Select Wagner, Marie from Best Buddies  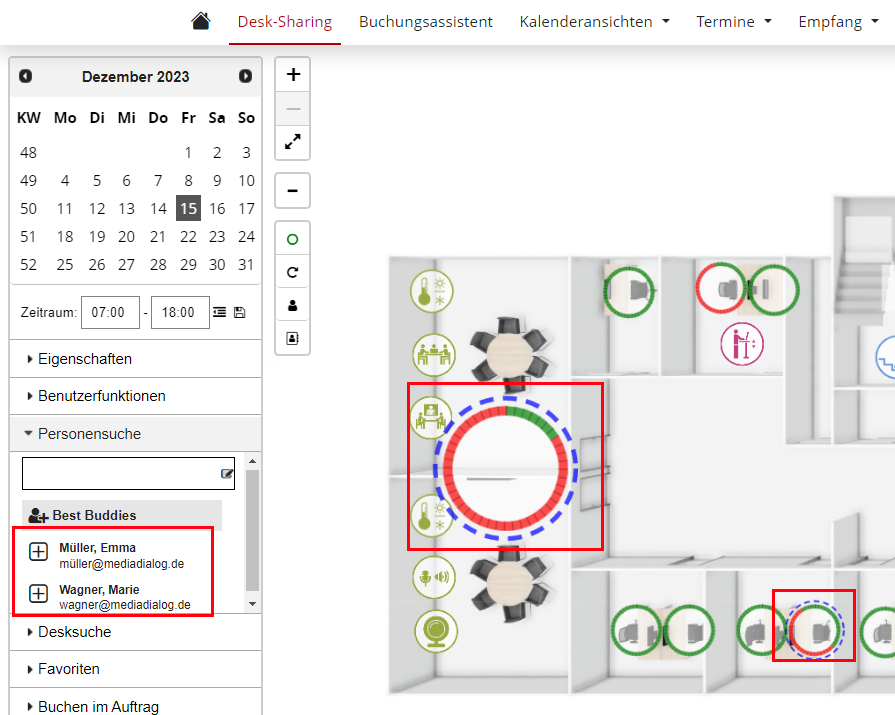125,597
